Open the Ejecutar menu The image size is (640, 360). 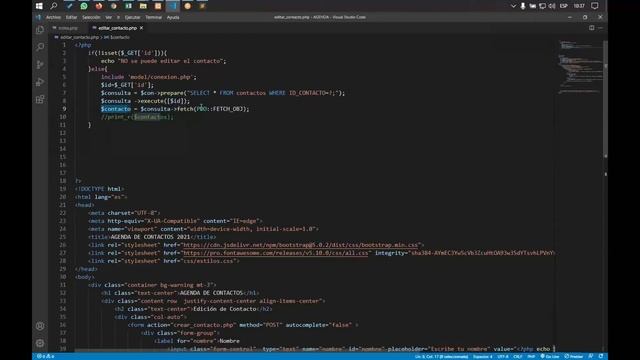(x=132, y=17)
